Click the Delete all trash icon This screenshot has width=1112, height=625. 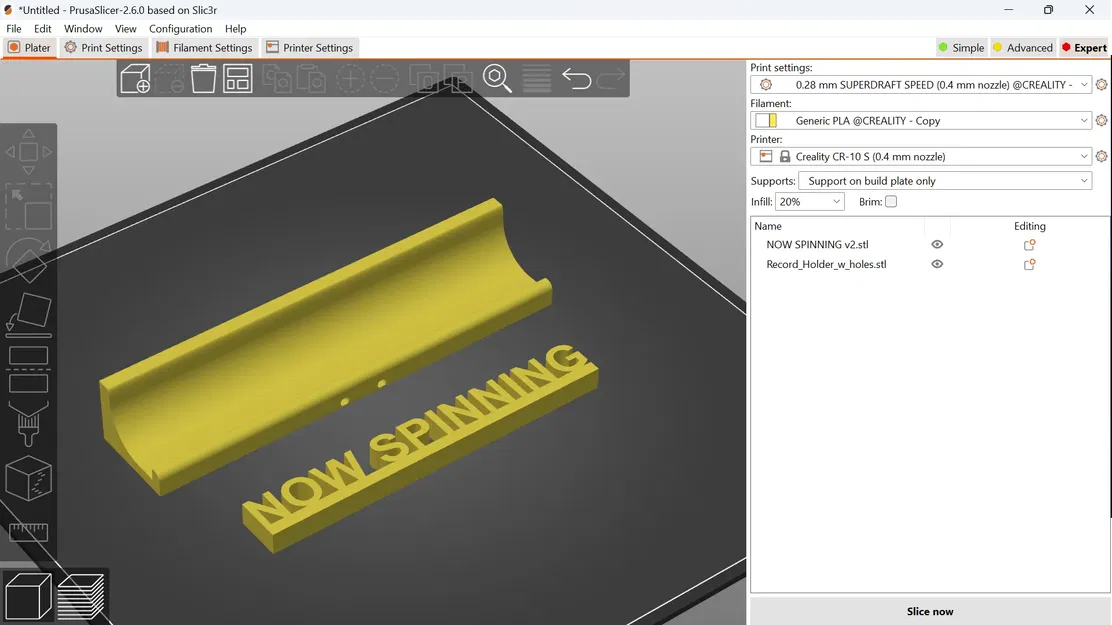[x=203, y=78]
